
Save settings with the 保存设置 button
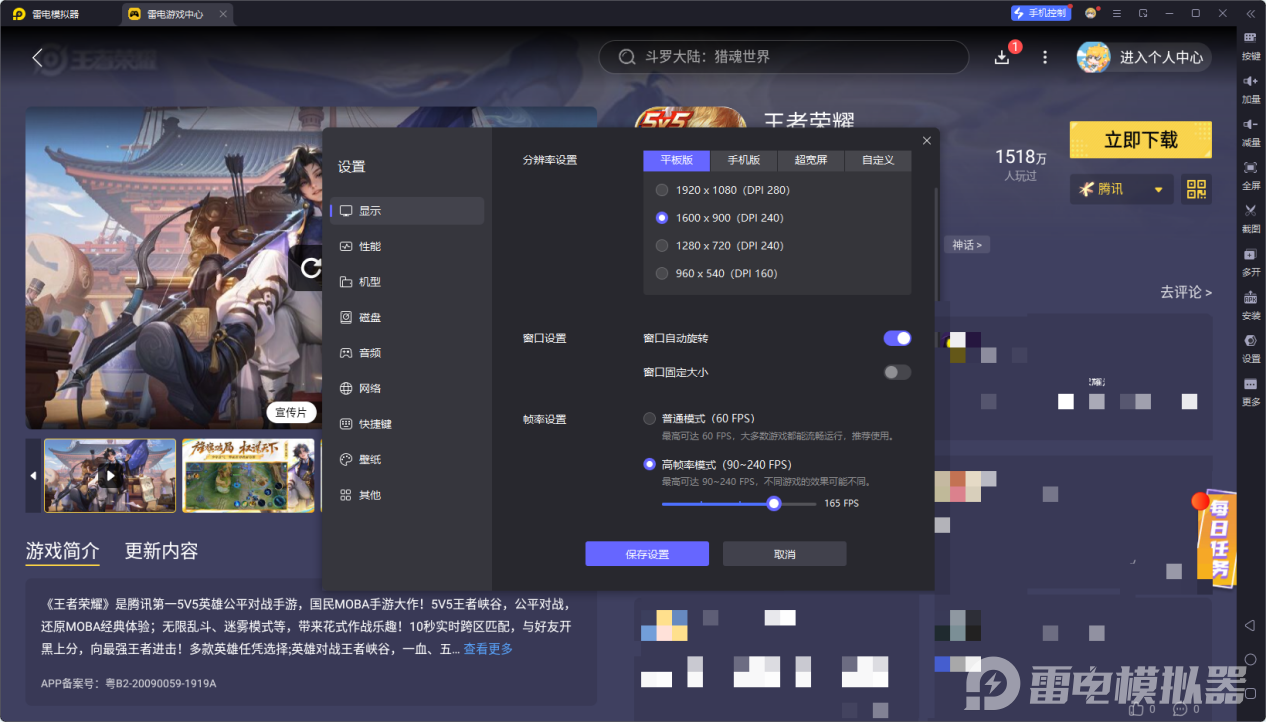[x=646, y=553]
